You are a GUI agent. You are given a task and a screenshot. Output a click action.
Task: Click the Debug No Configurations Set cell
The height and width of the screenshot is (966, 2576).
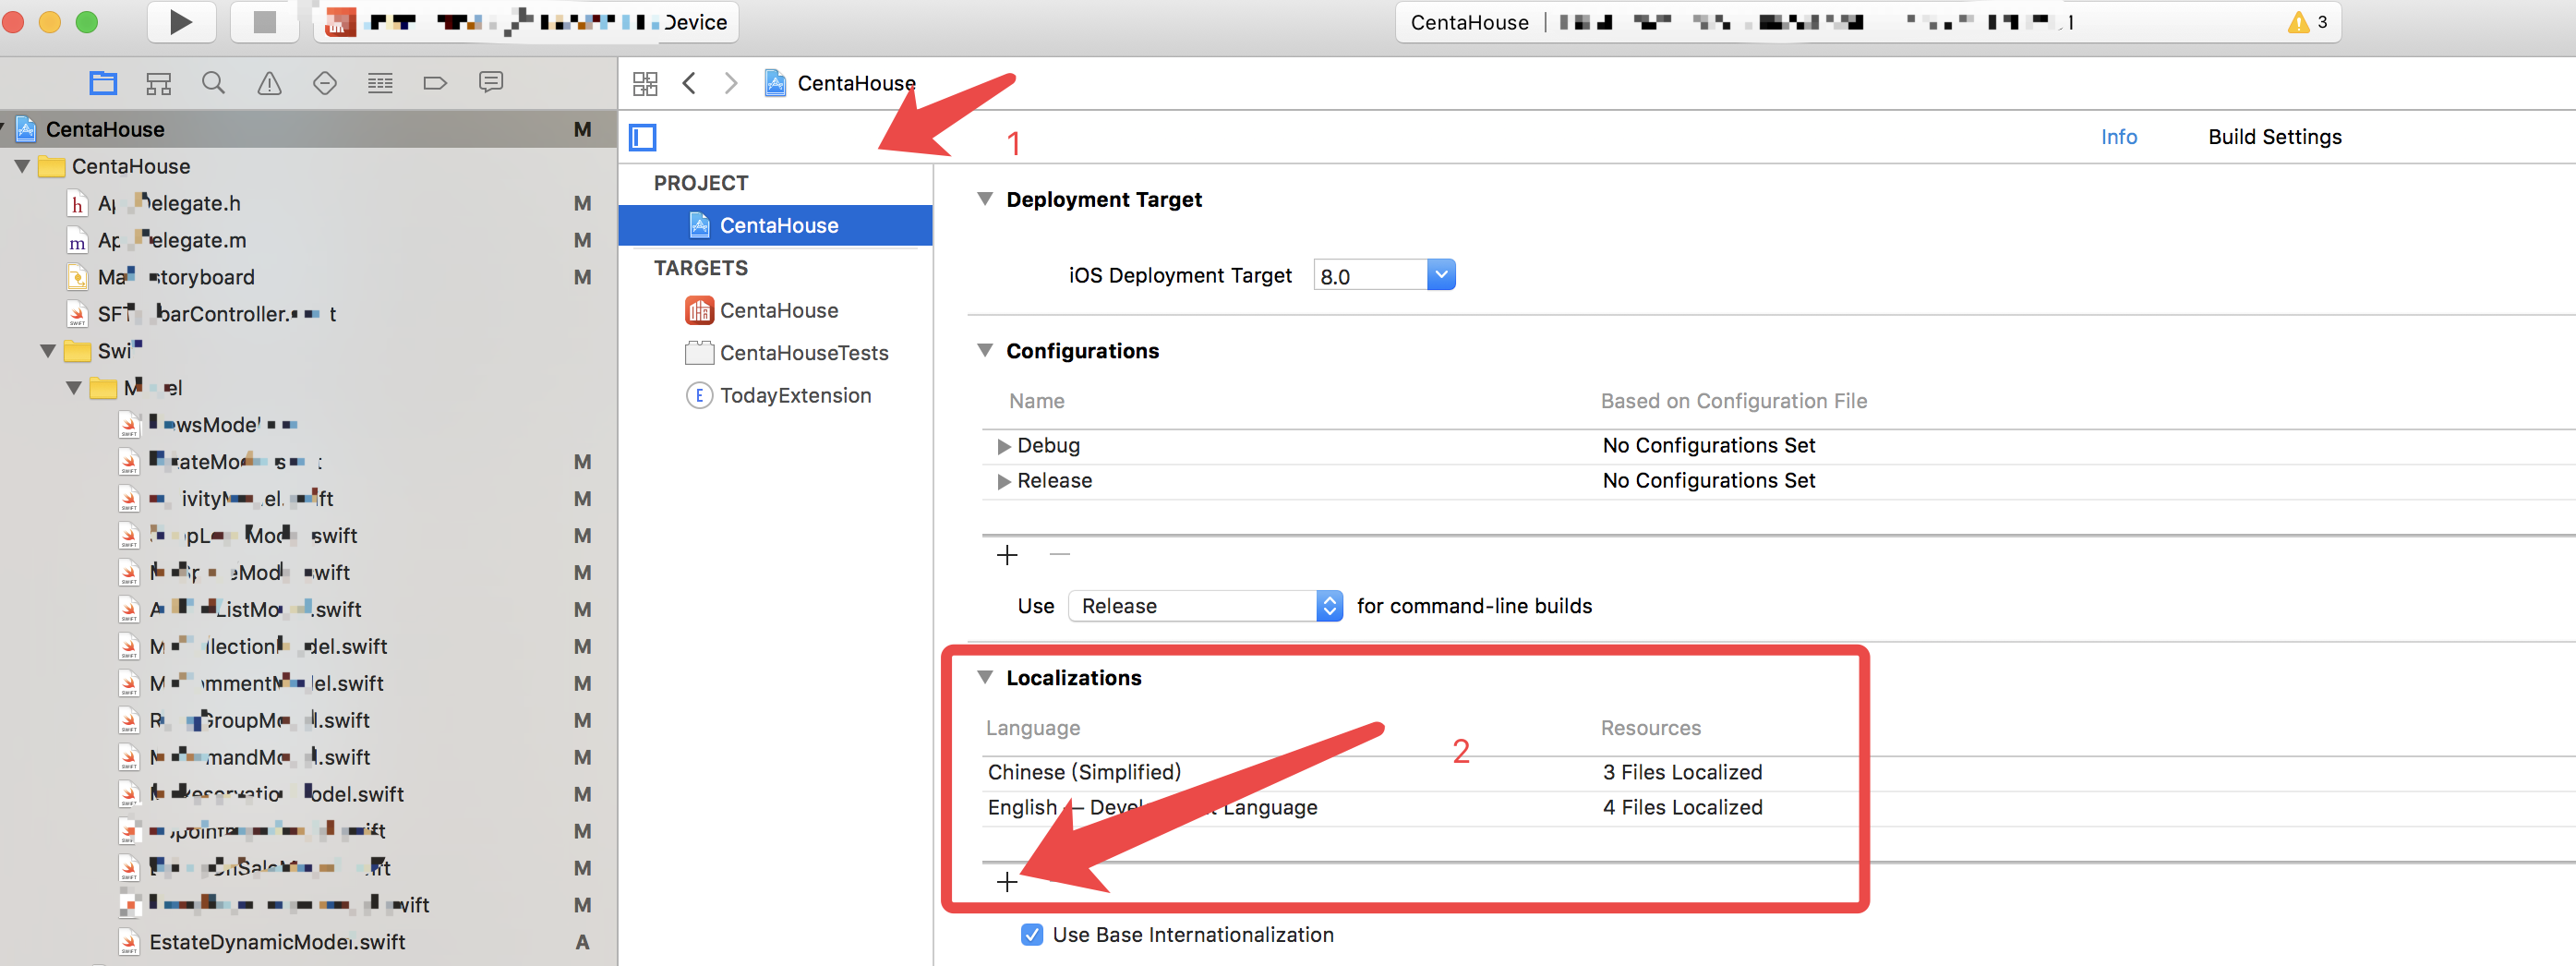(x=1708, y=446)
